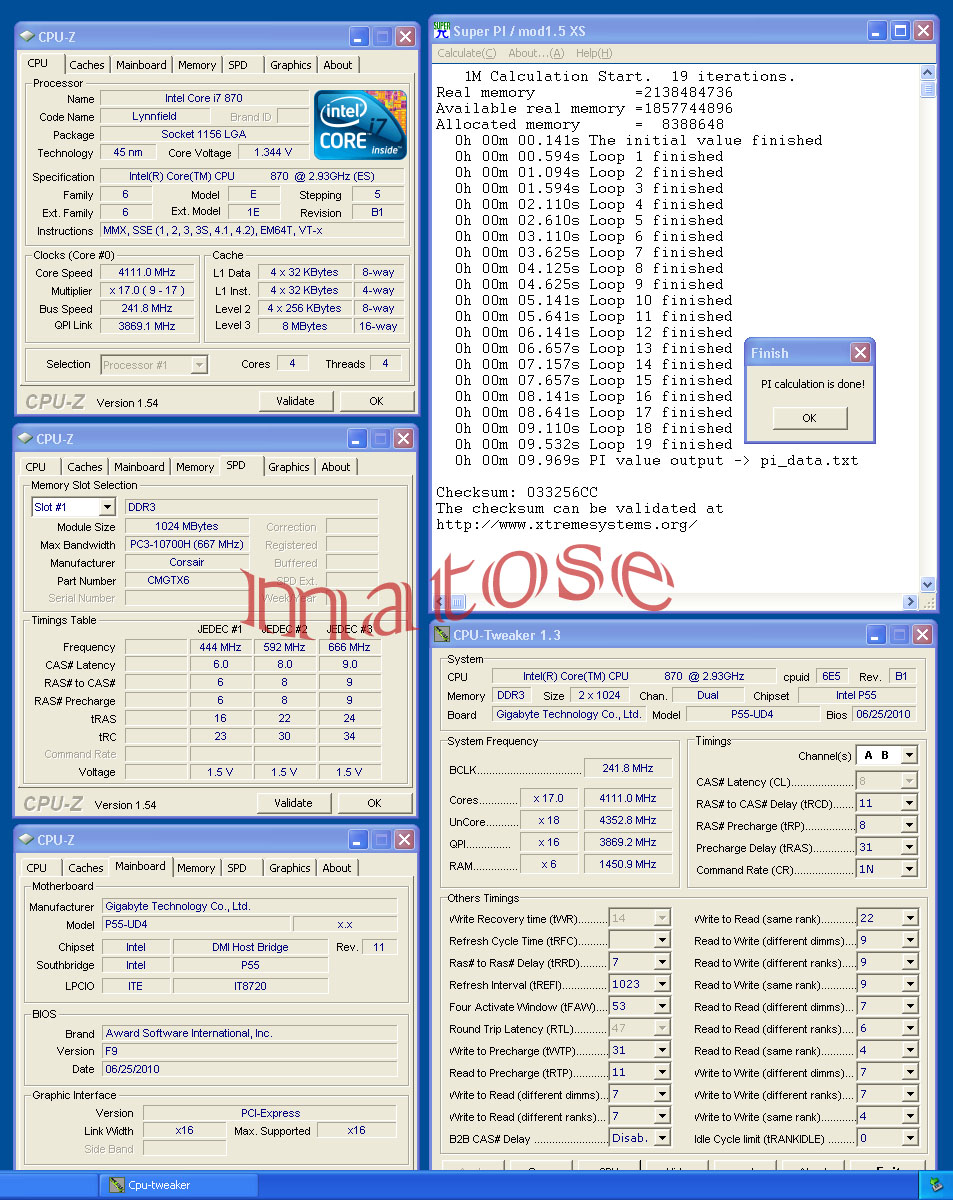Open the Slot #1 memory slot dropdown
Image resolution: width=953 pixels, height=1200 pixels.
107,507
